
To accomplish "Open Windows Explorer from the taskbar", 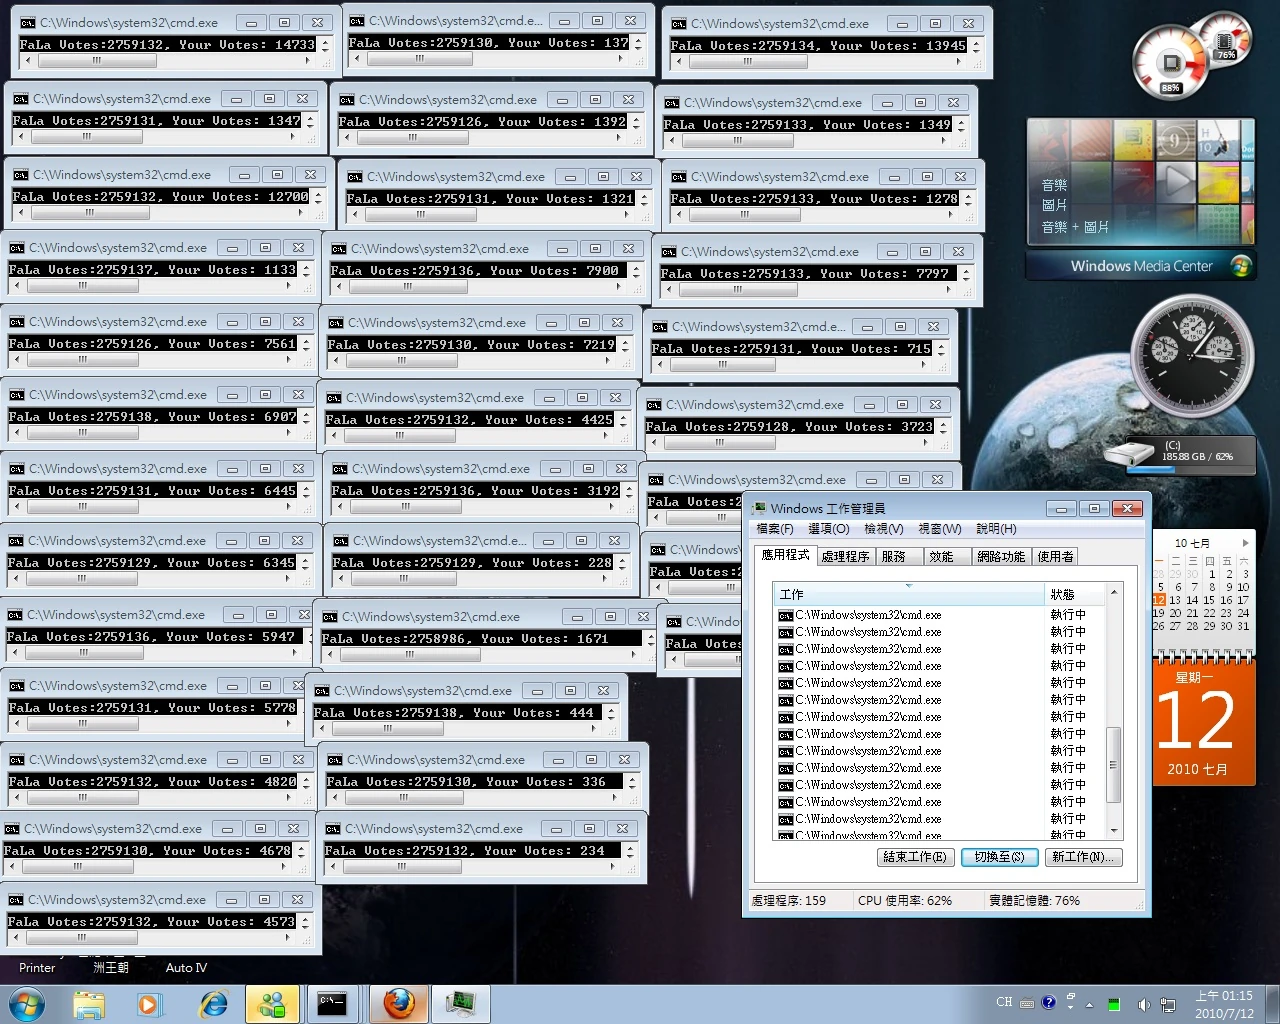I will (88, 1004).
